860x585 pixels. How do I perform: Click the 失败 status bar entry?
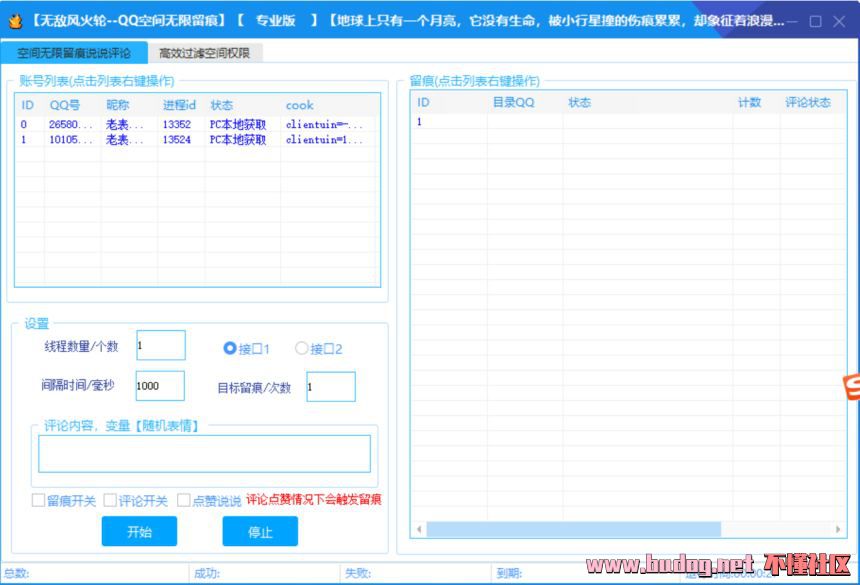coord(358,573)
